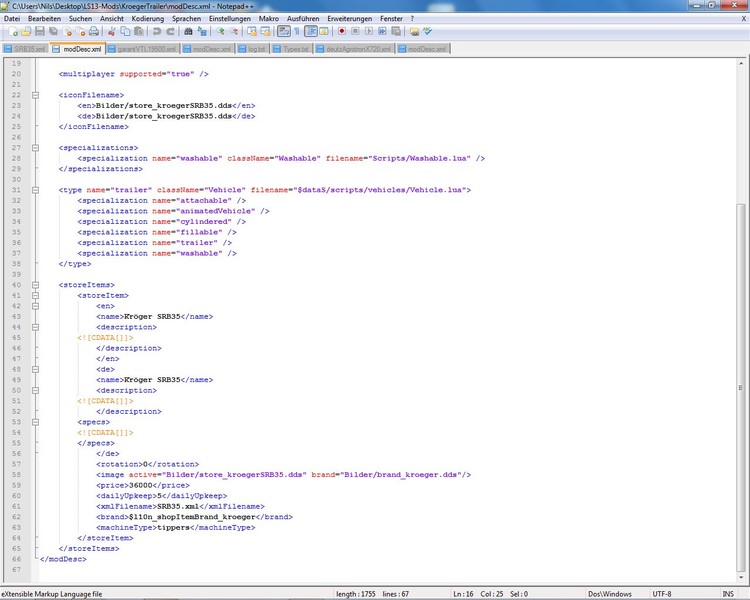The image size is (750, 600).
Task: Switch to the deutzAgrotronX720.xml tab
Action: tap(354, 49)
